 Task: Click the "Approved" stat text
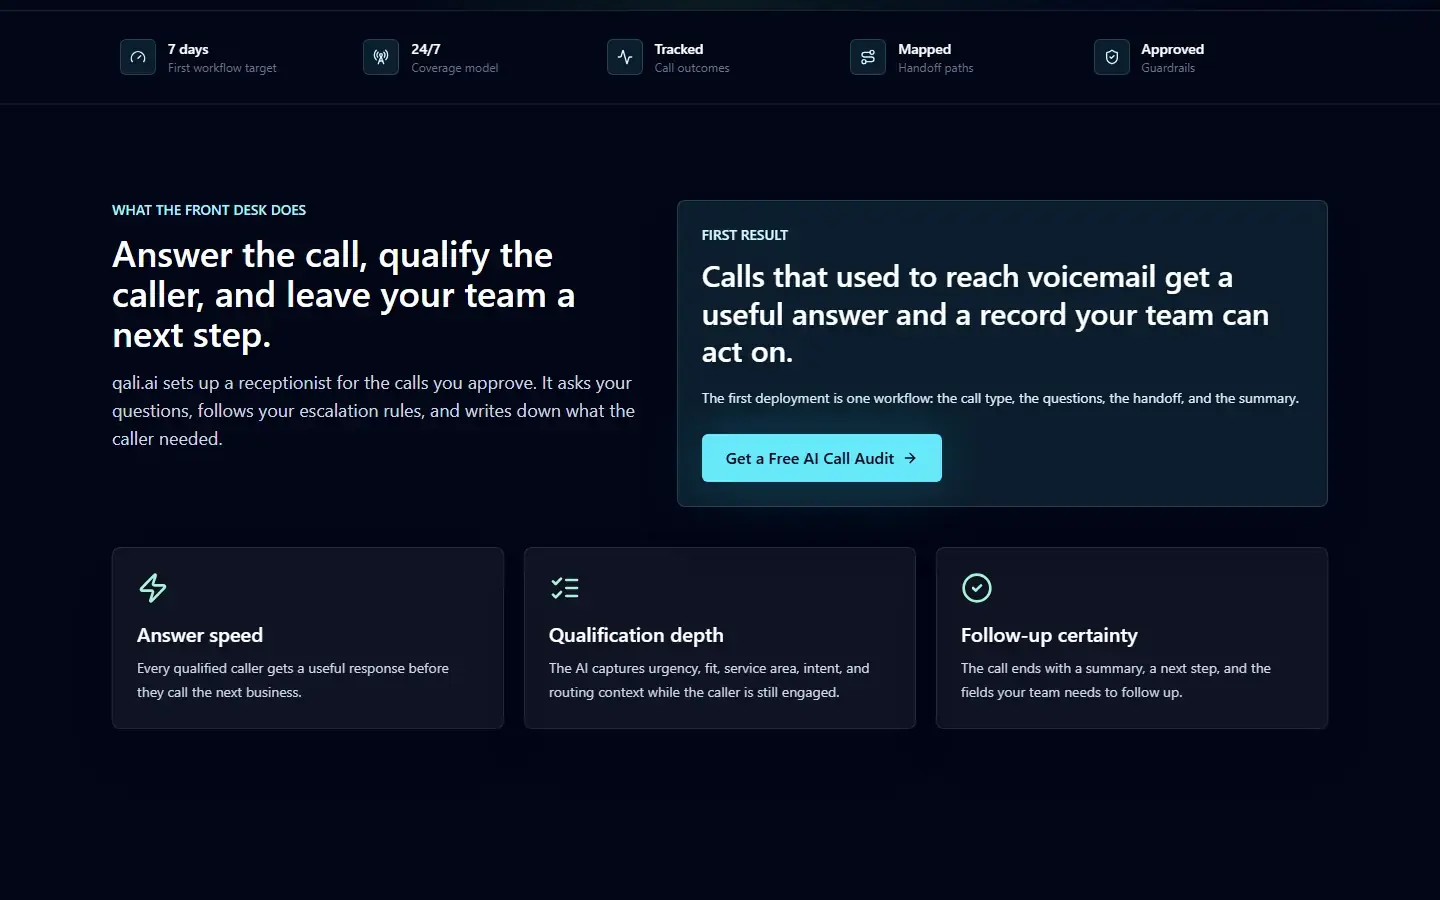(1173, 49)
